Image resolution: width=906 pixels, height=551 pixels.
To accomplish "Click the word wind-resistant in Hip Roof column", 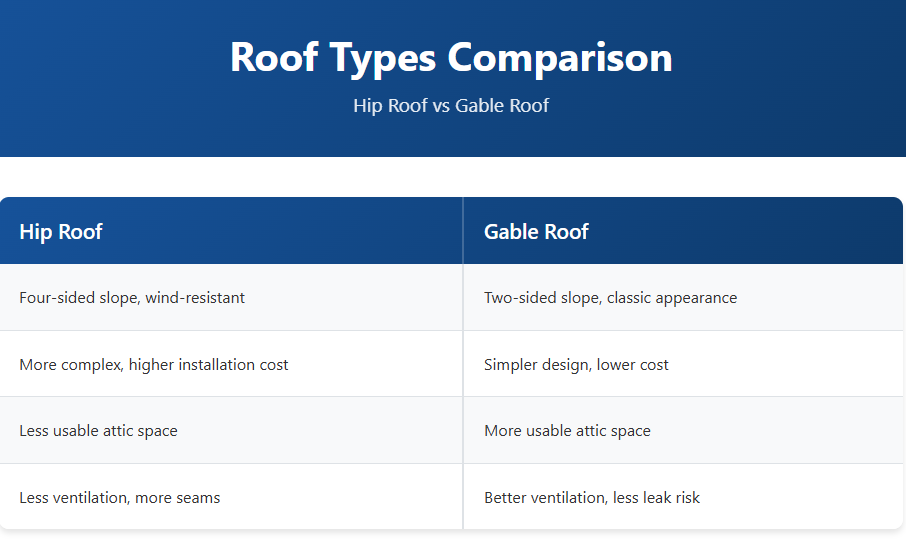I will click(x=195, y=298).
